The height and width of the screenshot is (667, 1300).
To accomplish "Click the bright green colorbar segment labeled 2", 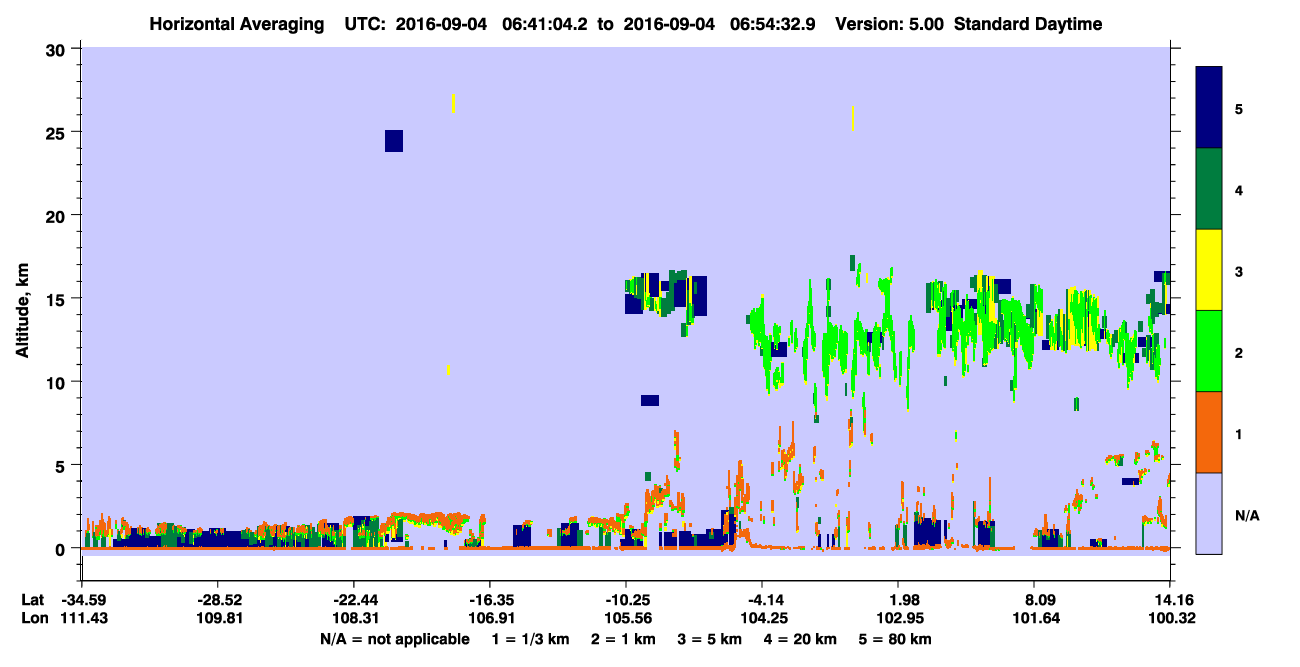I will tap(1209, 351).
